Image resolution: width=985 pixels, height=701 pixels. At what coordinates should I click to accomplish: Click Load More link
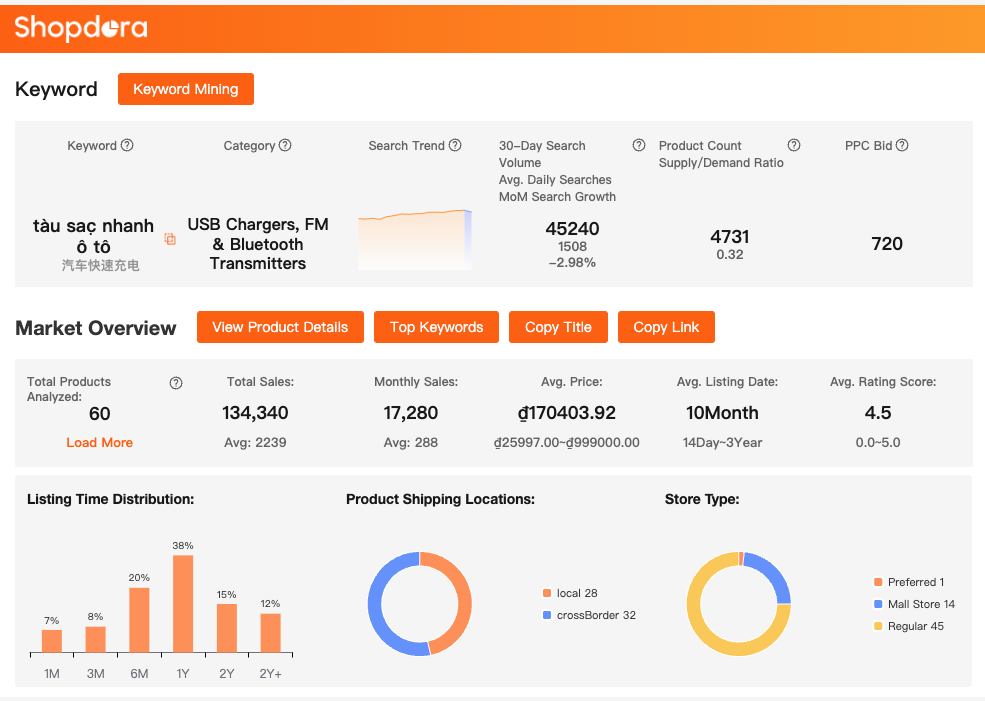coord(99,442)
